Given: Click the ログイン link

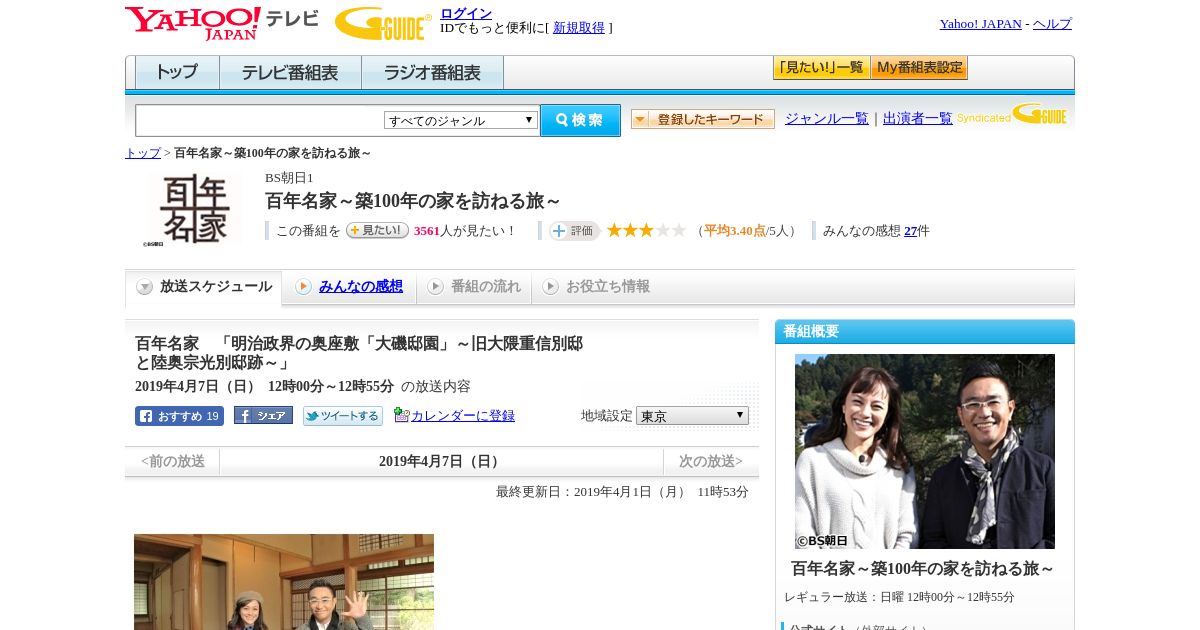Looking at the screenshot, I should pyautogui.click(x=466, y=13).
